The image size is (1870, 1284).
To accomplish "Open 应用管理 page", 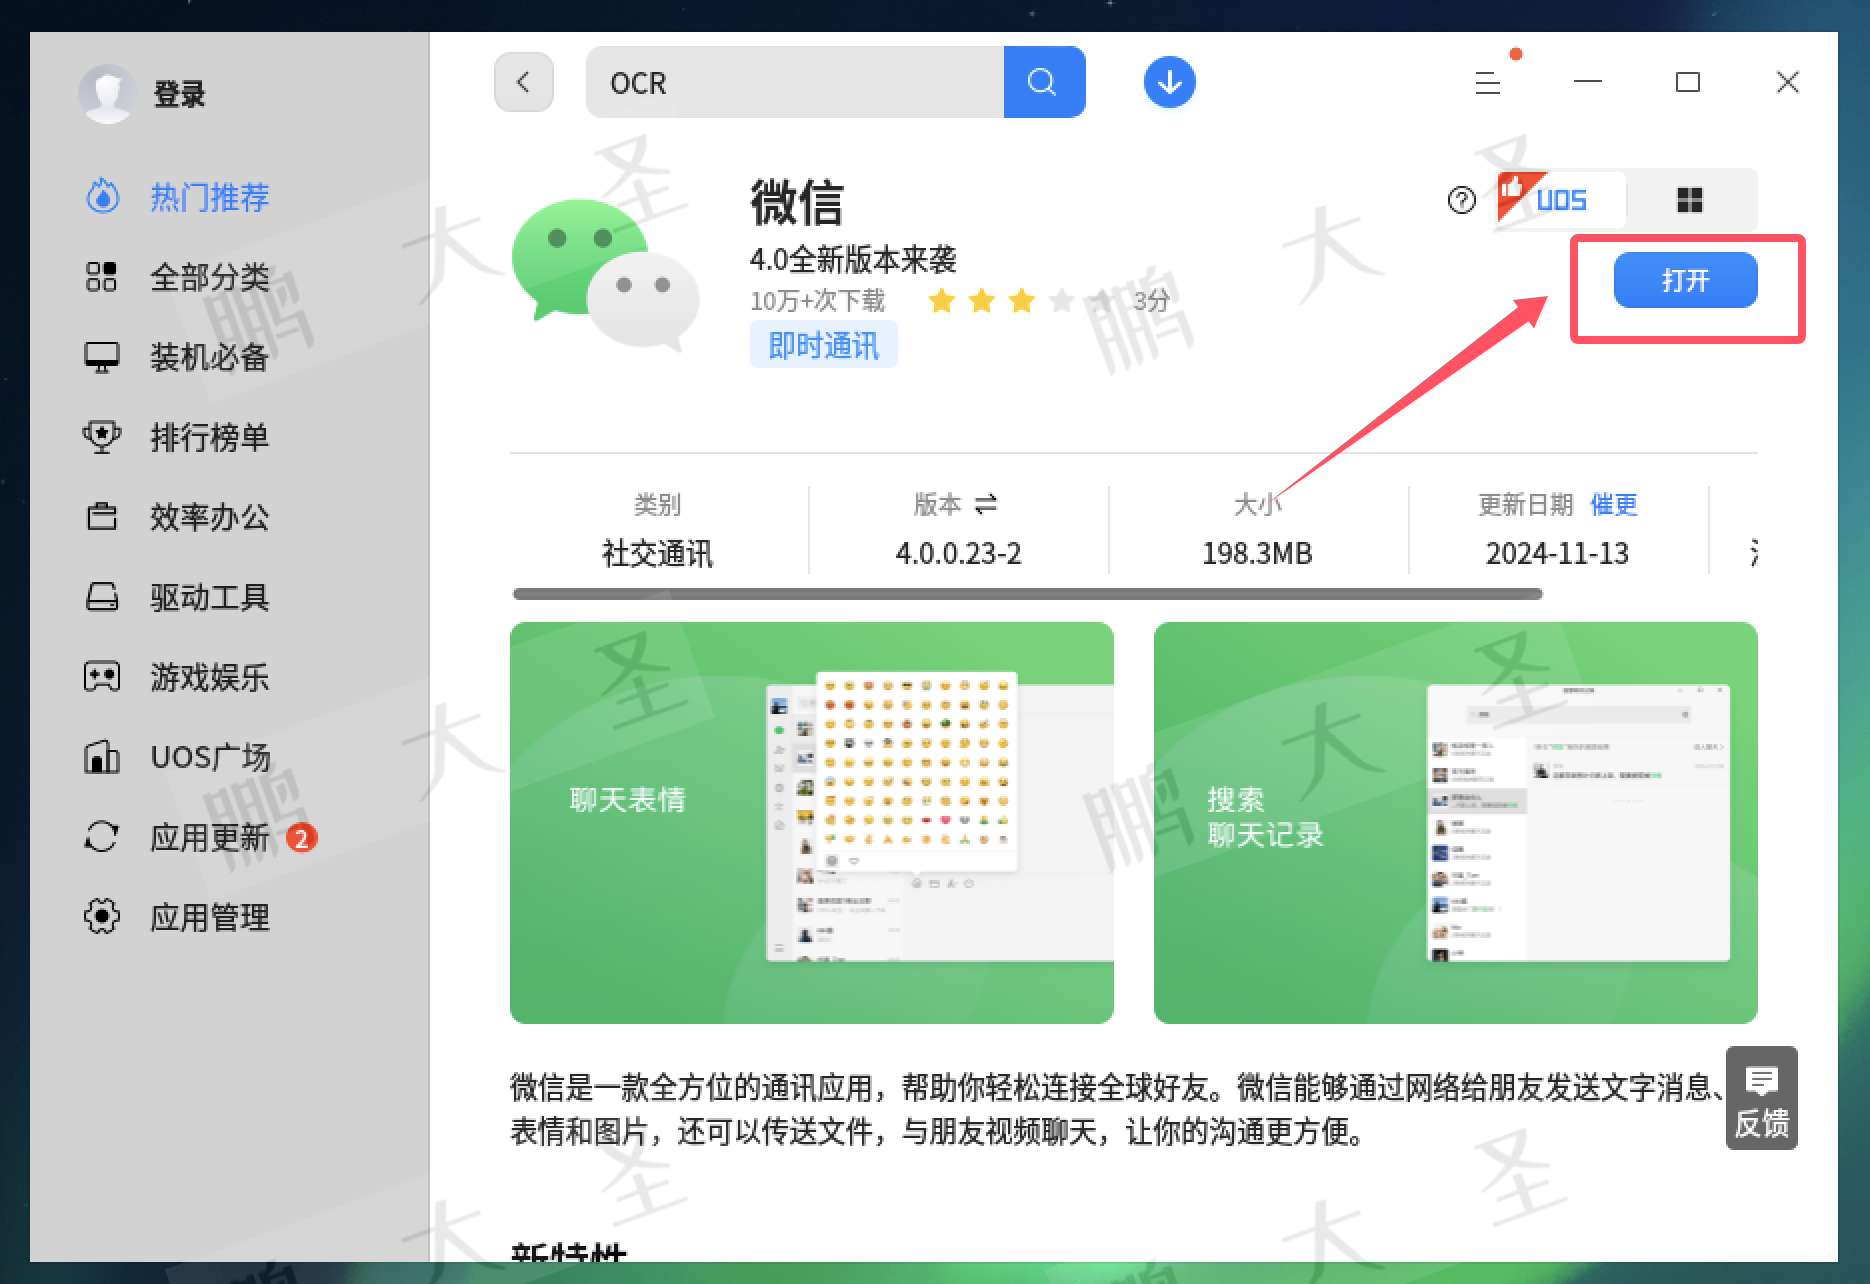I will tap(210, 917).
